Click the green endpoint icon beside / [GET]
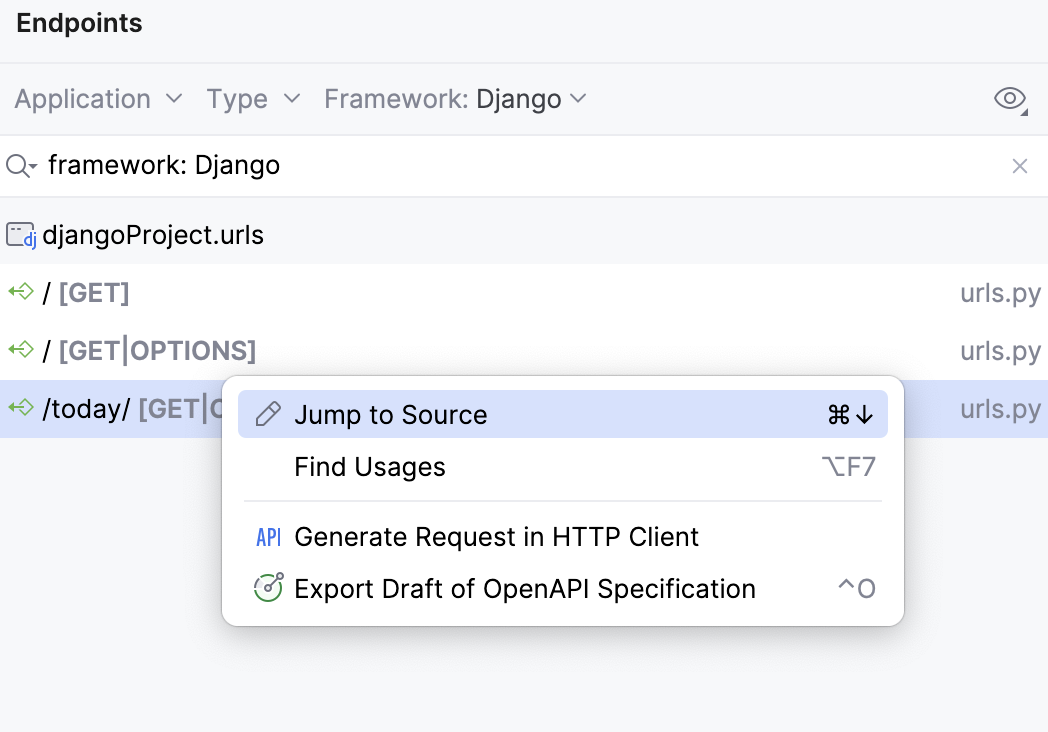1048x732 pixels. tap(18, 293)
